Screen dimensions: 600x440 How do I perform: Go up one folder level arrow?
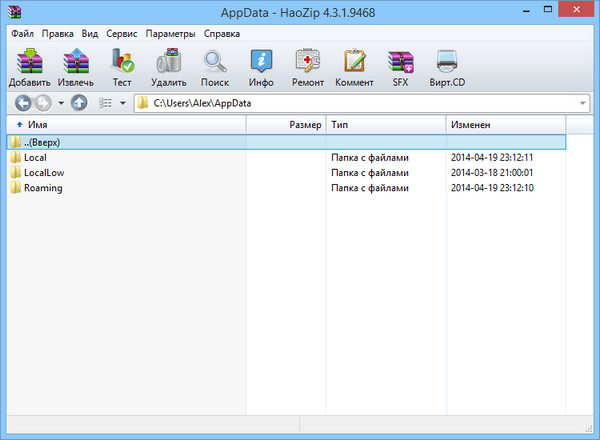(79, 103)
